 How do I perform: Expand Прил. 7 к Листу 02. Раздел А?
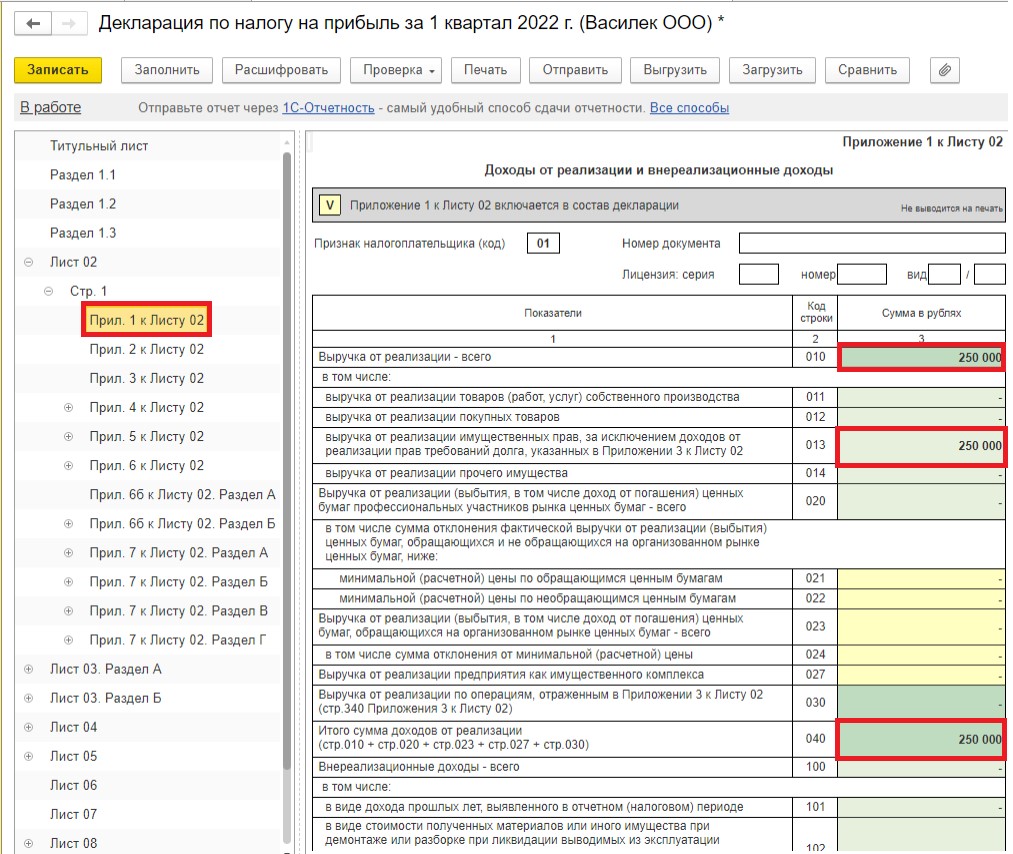tap(68, 553)
